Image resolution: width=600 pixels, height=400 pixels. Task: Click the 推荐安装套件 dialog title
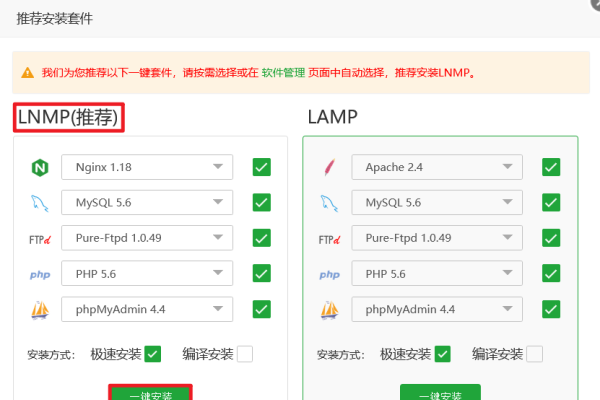[54, 18]
